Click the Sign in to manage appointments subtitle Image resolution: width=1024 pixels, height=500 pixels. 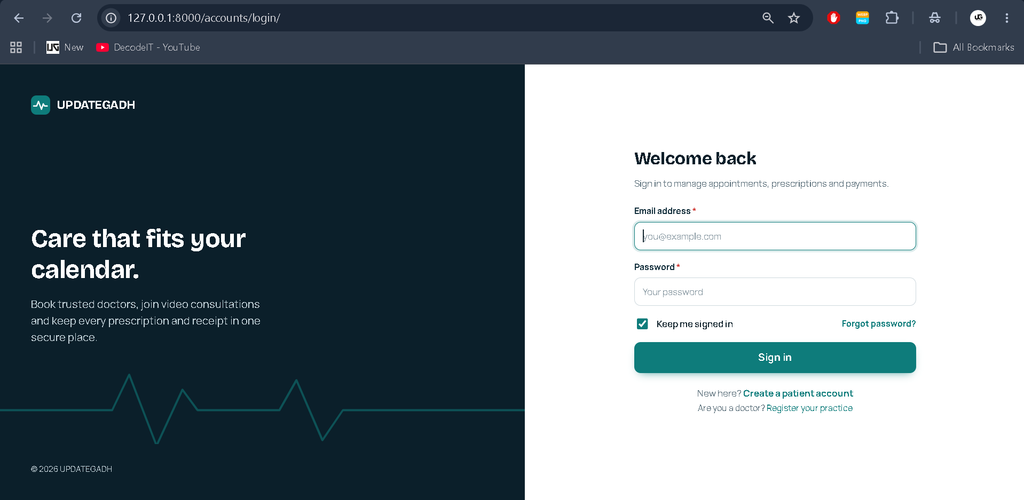click(761, 184)
